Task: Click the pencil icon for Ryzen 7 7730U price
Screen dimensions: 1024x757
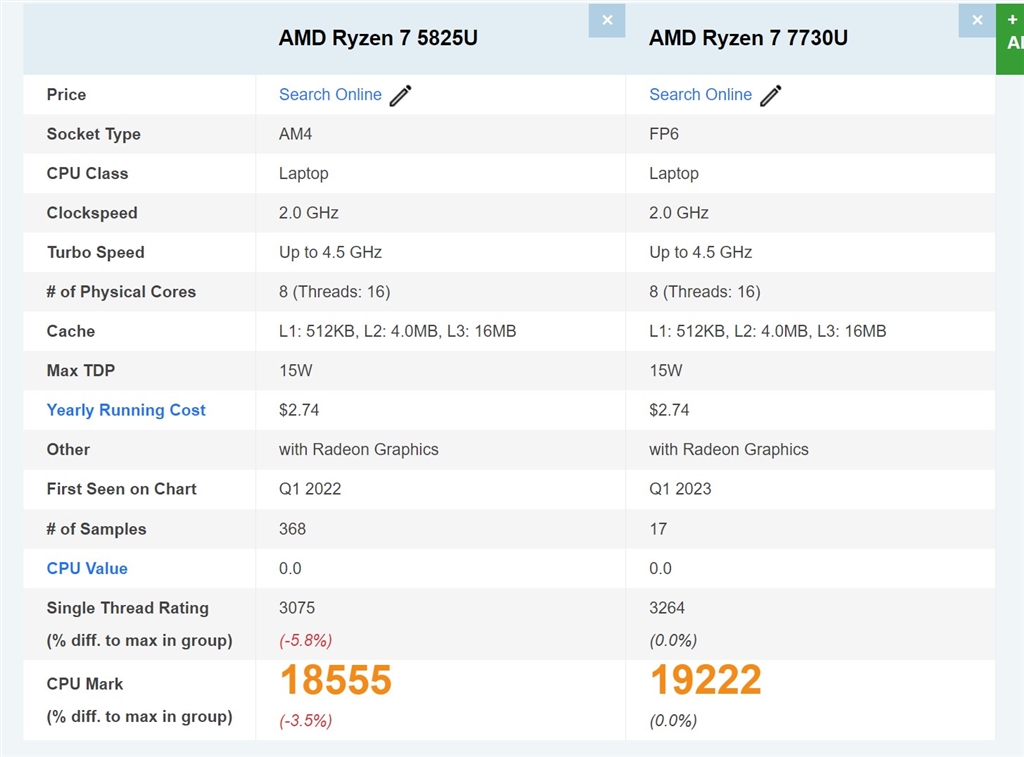Action: pyautogui.click(x=771, y=95)
